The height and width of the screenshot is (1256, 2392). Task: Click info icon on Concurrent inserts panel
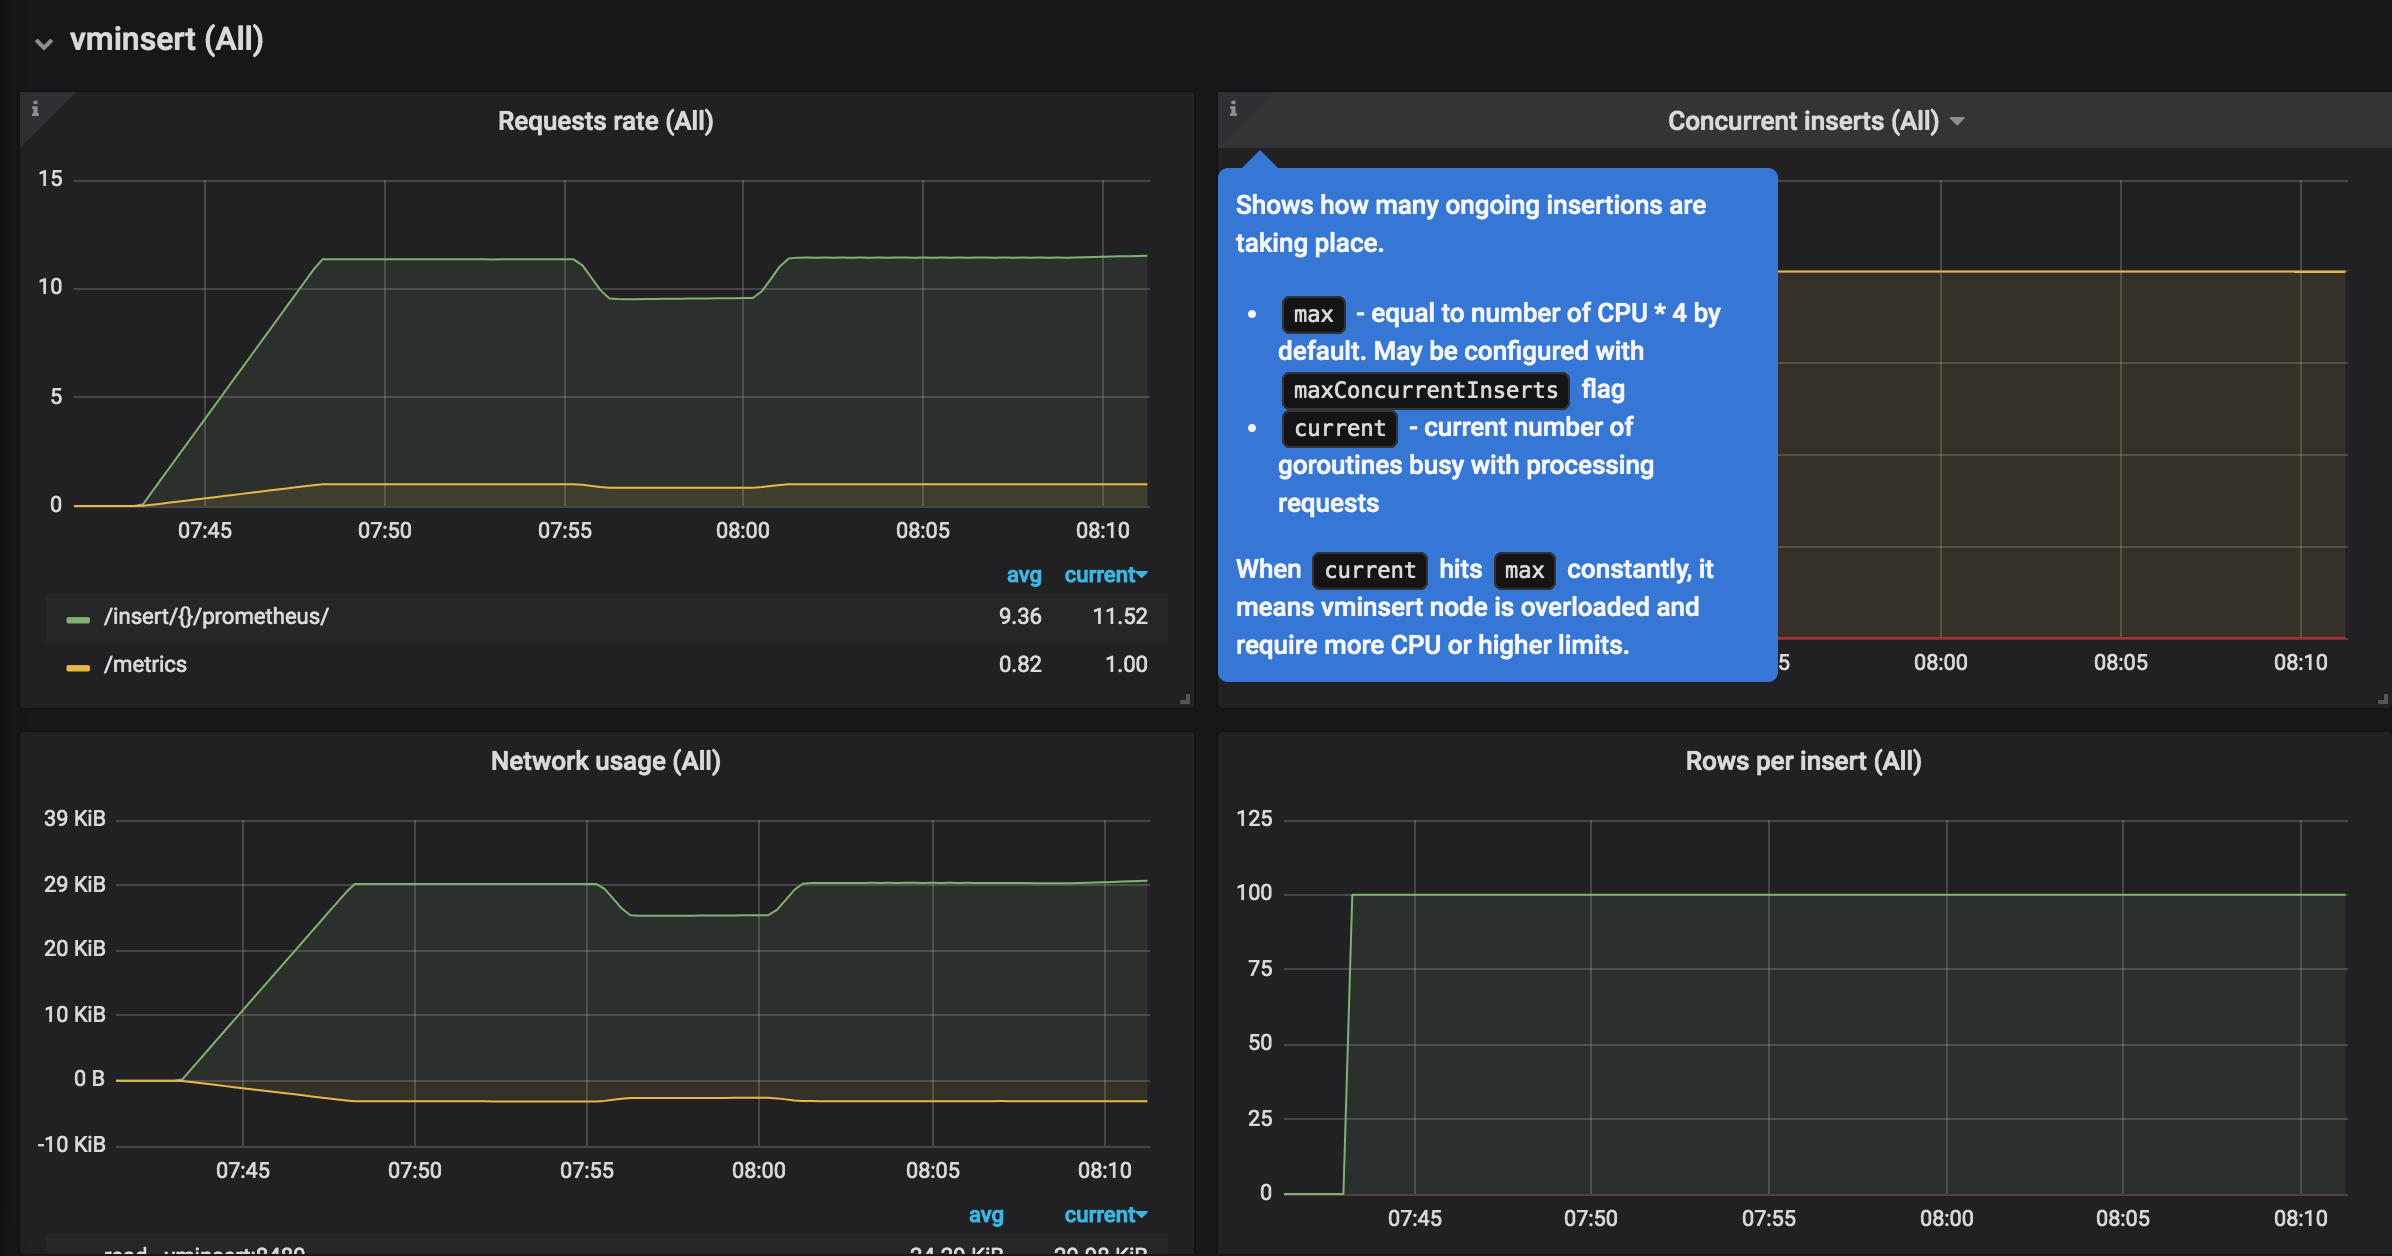click(1233, 108)
